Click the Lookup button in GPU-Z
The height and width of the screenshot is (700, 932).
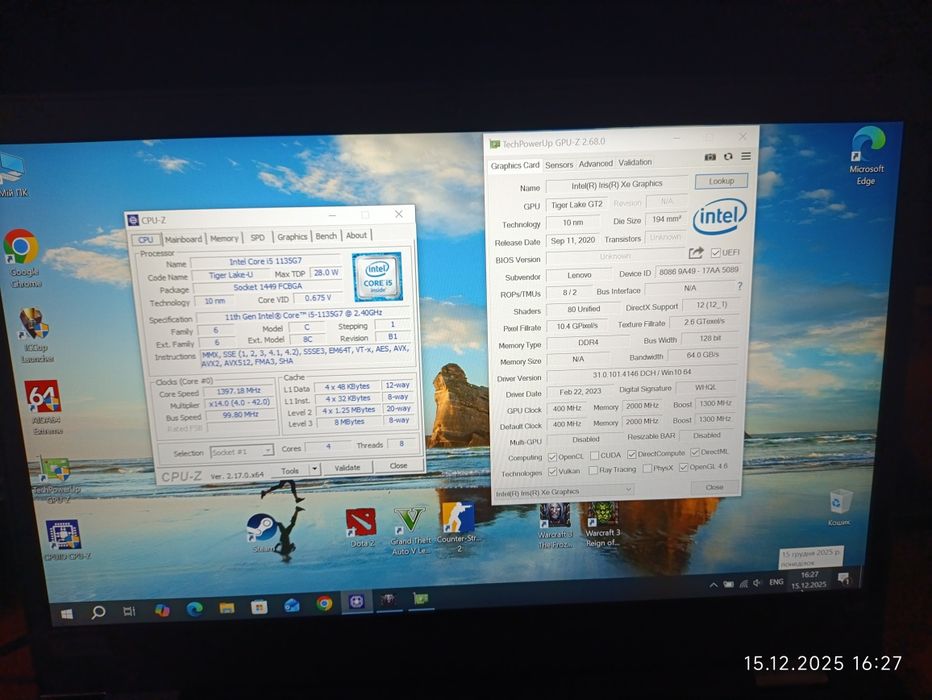click(x=721, y=181)
